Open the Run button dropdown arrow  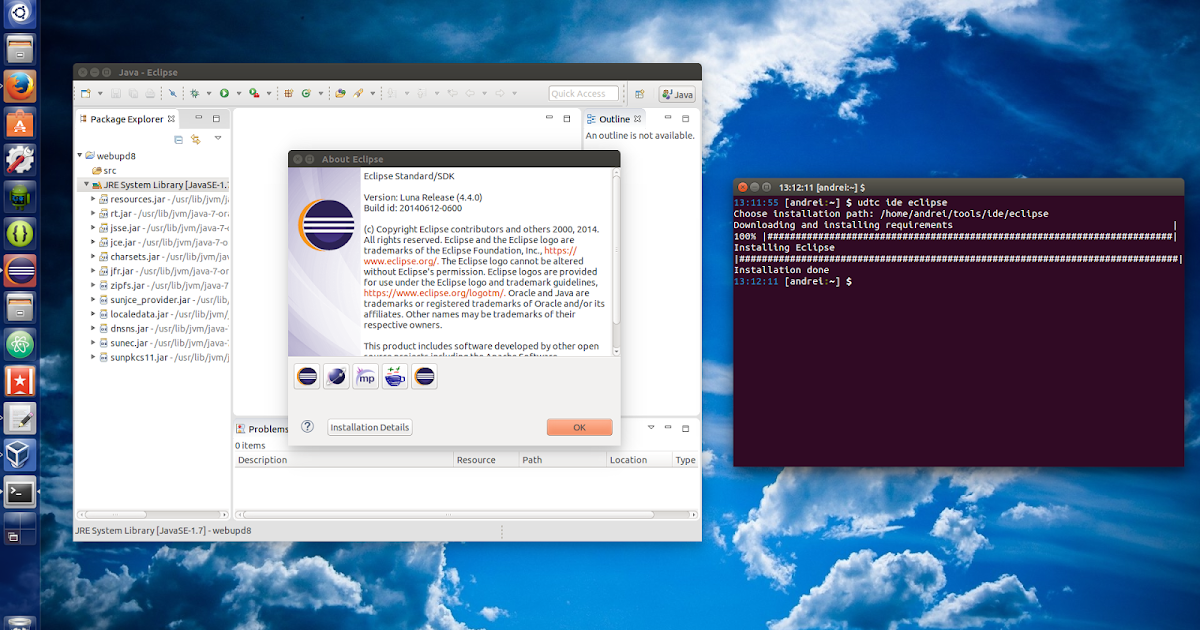238,95
